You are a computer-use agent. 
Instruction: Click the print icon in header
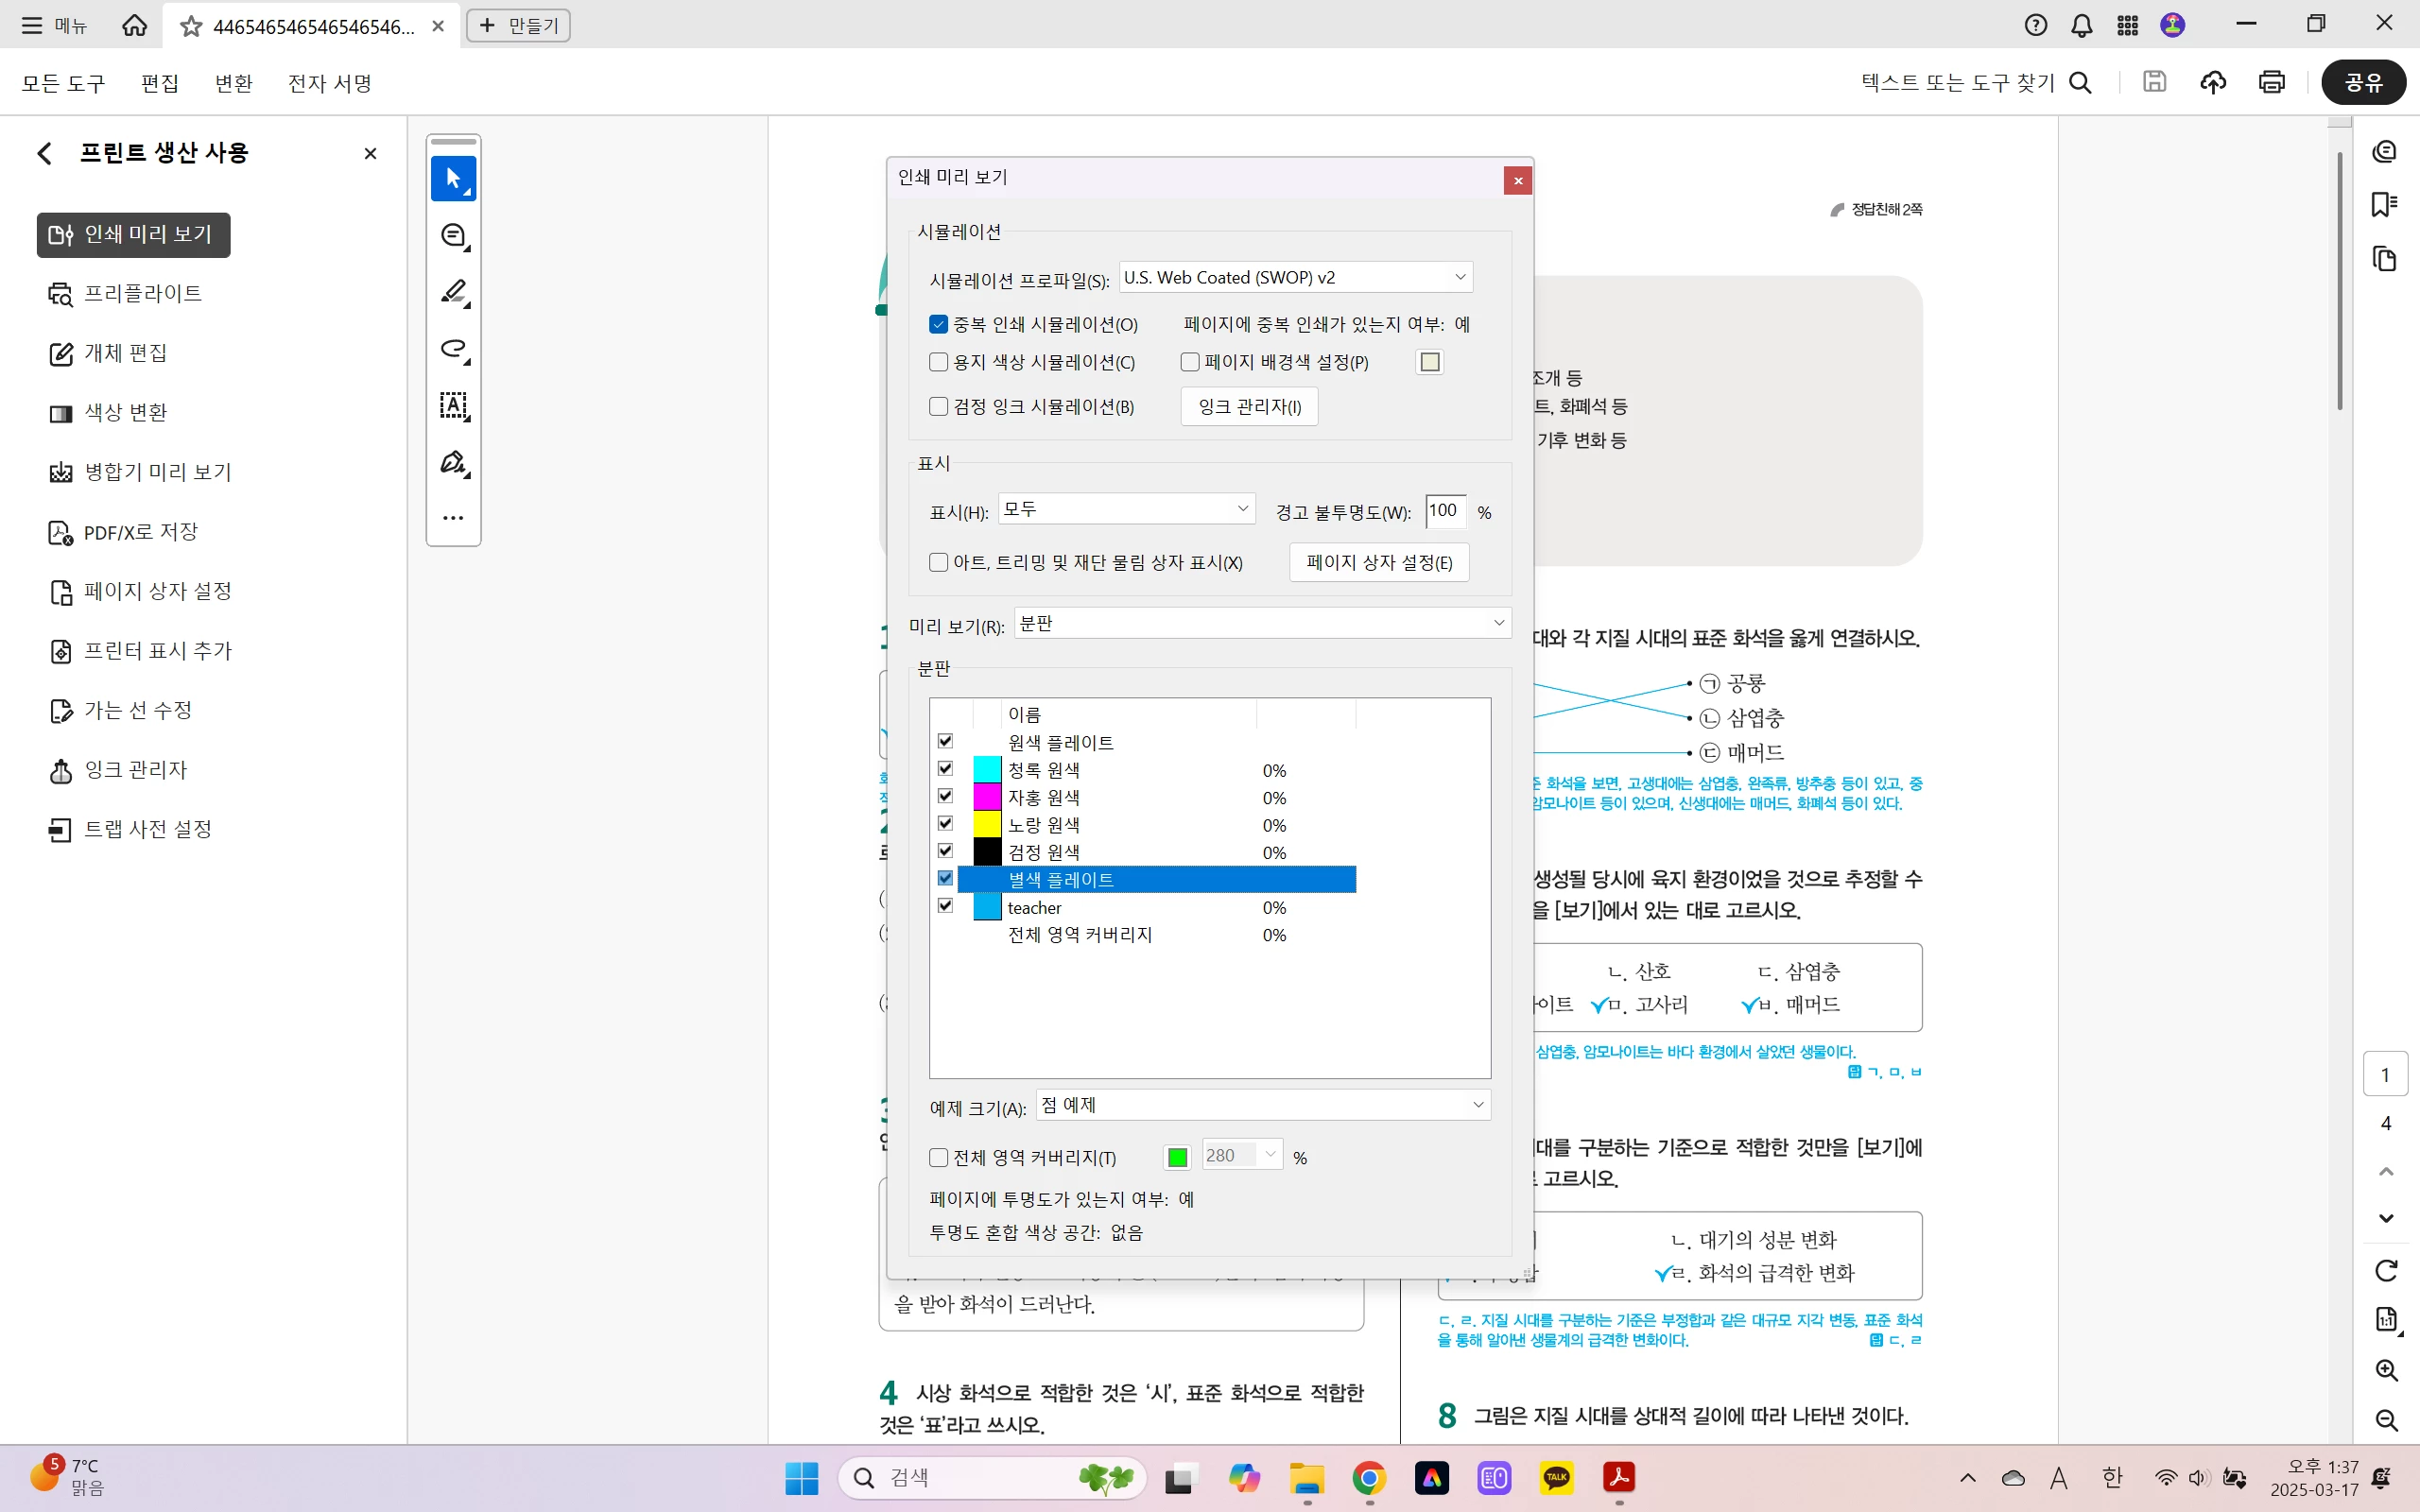click(2271, 82)
